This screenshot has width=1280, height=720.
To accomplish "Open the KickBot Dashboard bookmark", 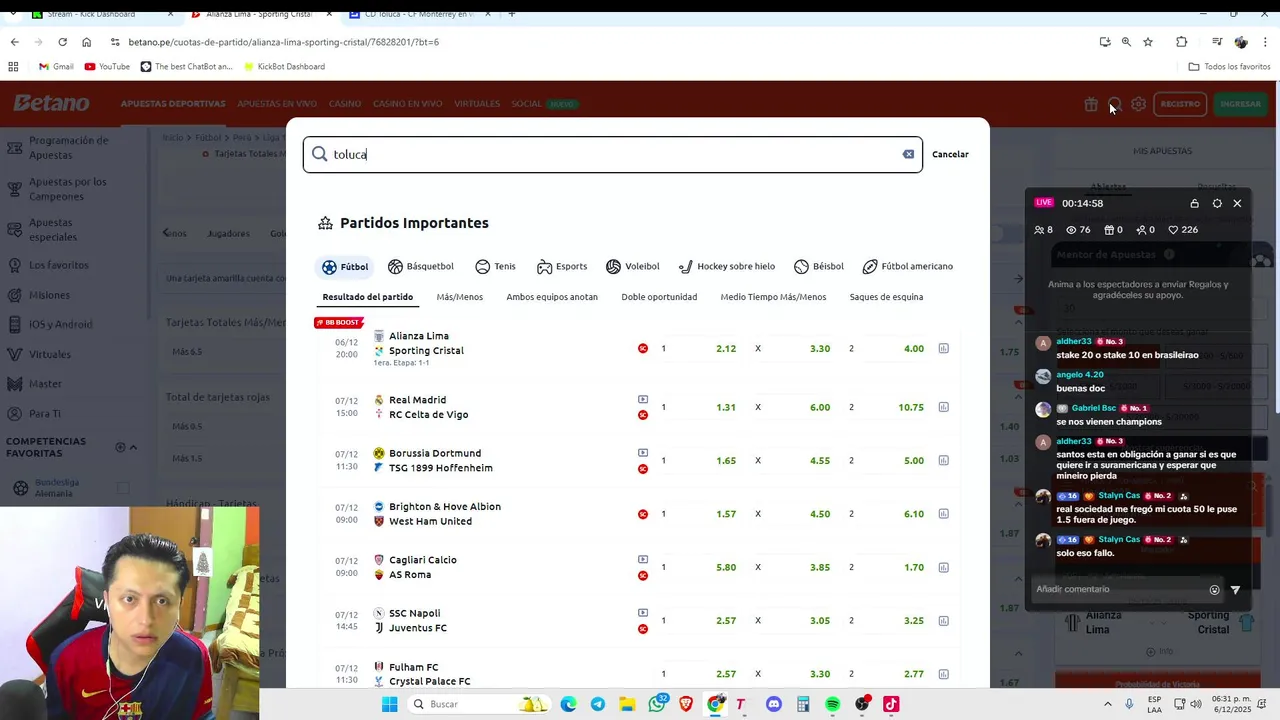I will point(283,67).
